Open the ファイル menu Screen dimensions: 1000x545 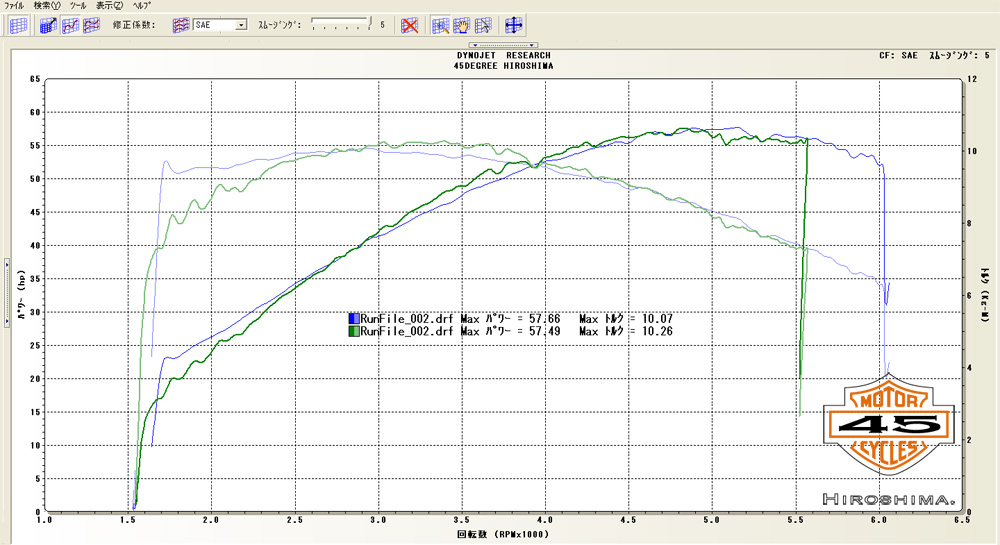[15, 6]
